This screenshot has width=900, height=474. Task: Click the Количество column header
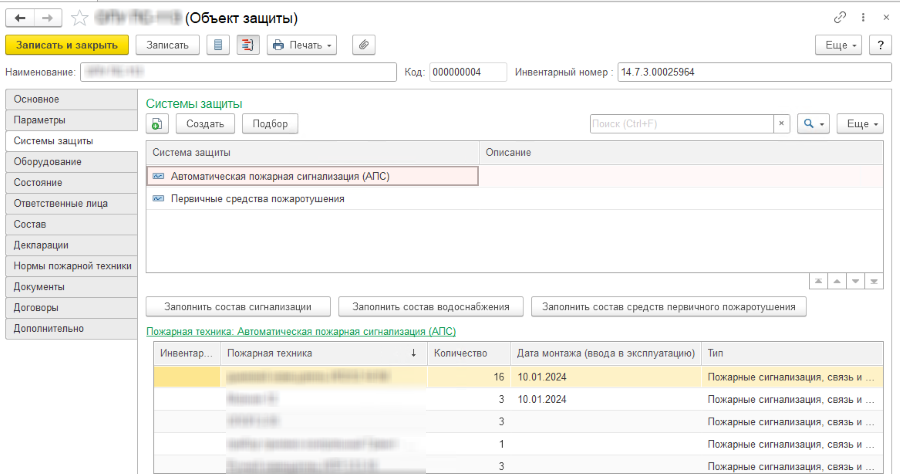pos(468,353)
